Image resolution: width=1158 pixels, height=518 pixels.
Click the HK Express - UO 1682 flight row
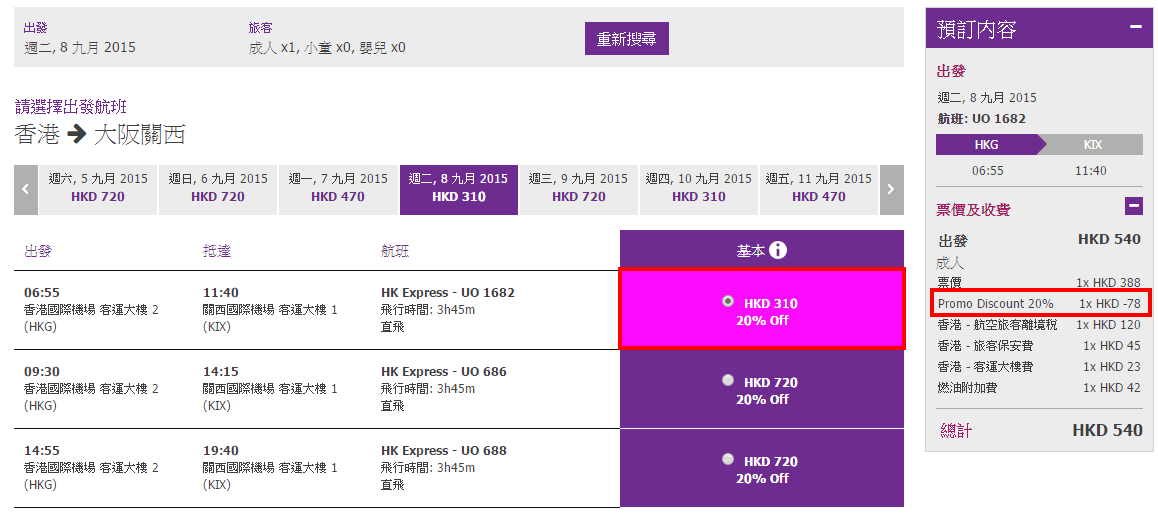coord(448,293)
